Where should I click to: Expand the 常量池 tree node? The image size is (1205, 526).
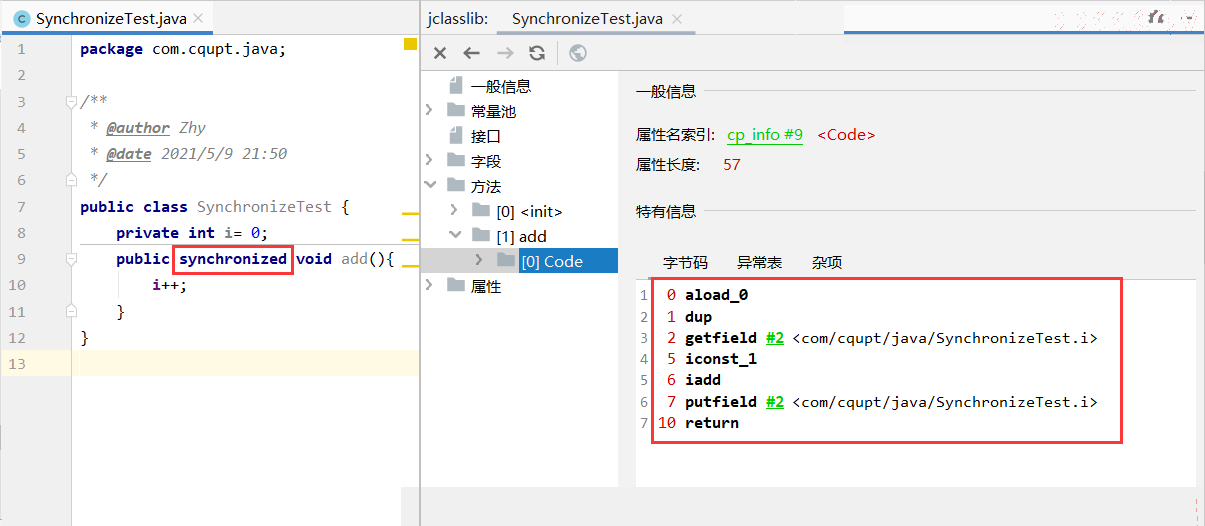tap(430, 111)
